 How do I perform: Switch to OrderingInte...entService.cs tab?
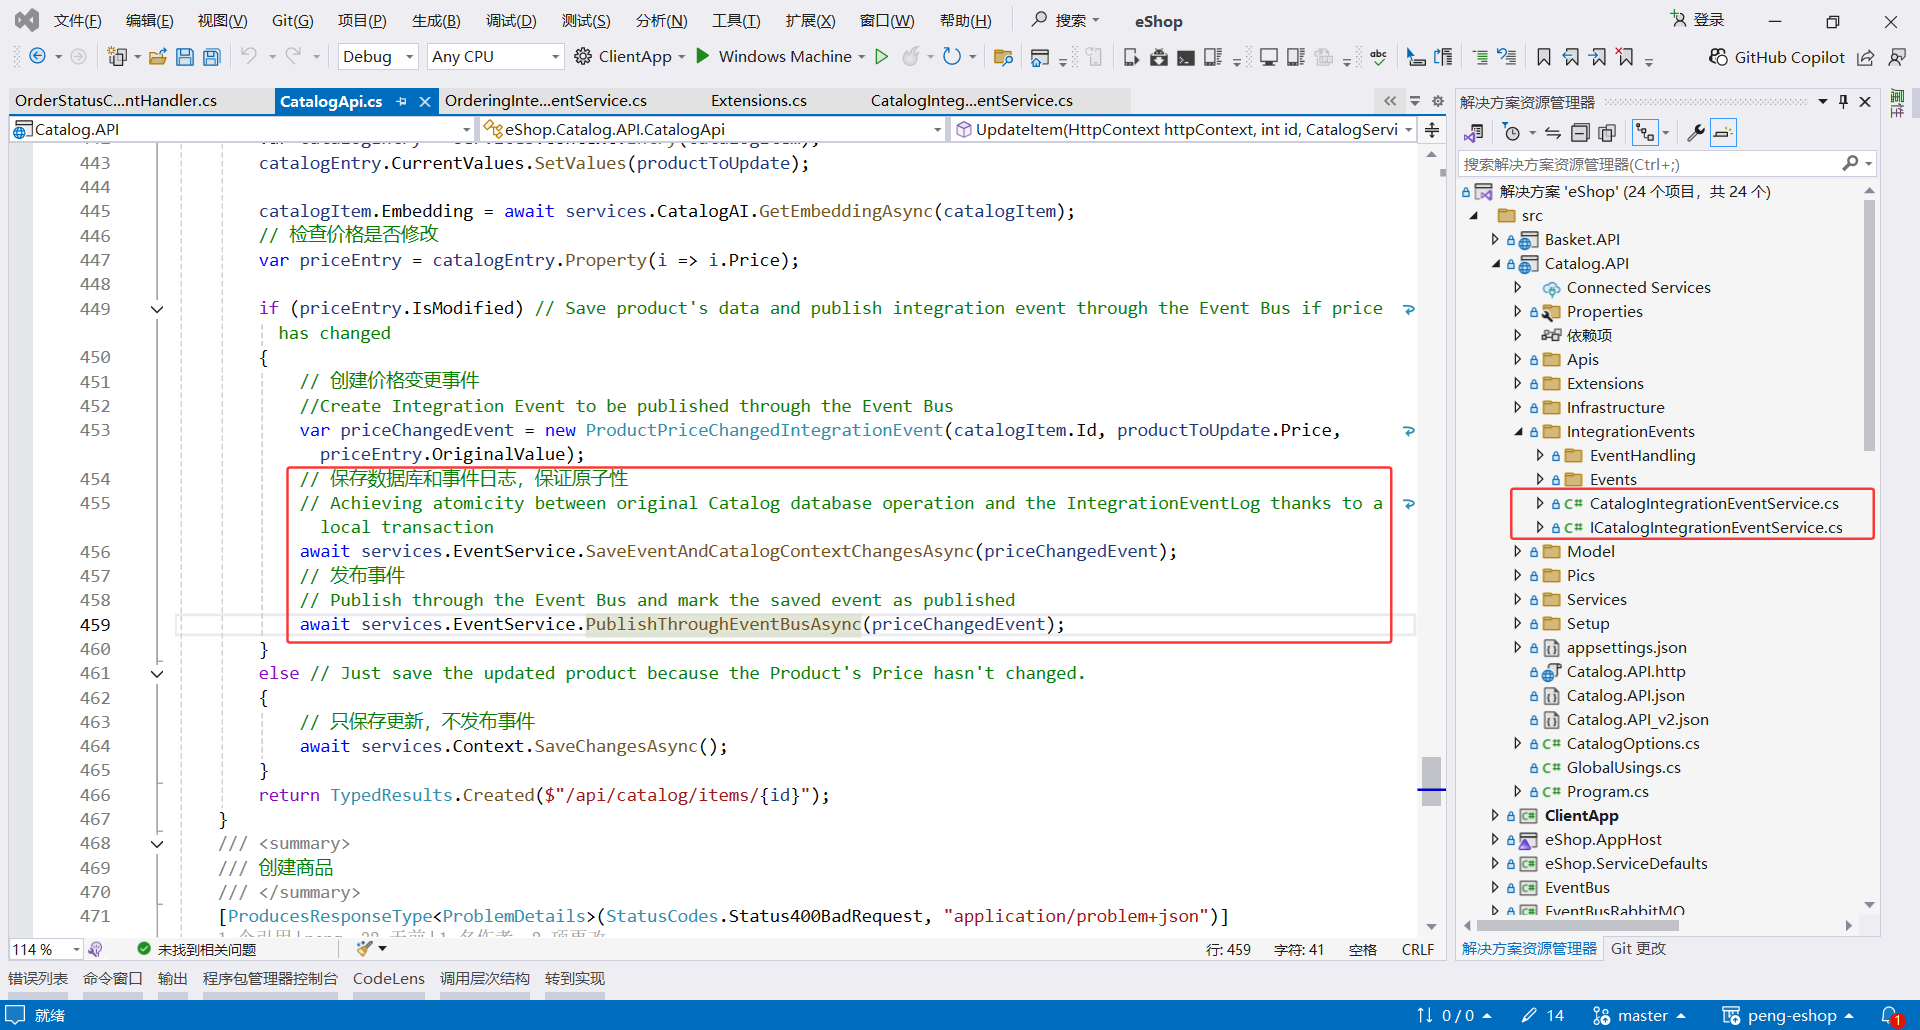point(546,101)
